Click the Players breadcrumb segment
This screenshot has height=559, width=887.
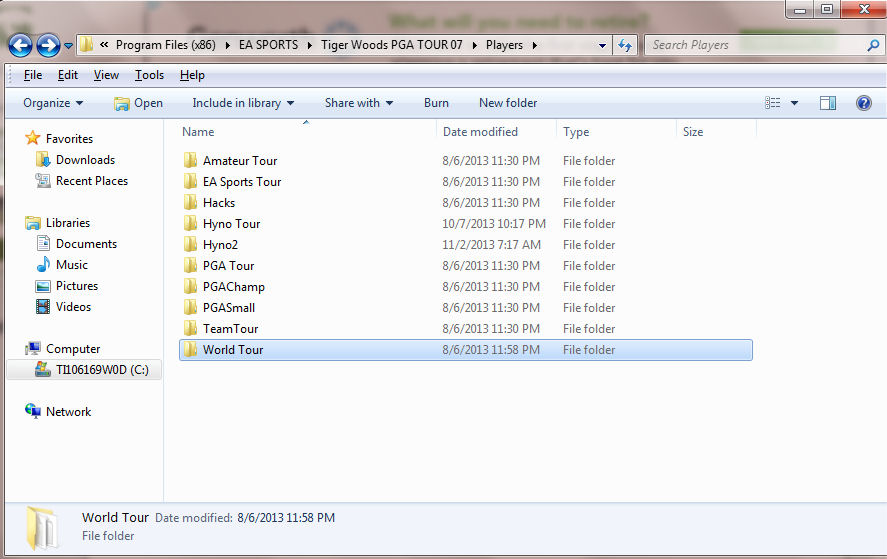pyautogui.click(x=504, y=45)
